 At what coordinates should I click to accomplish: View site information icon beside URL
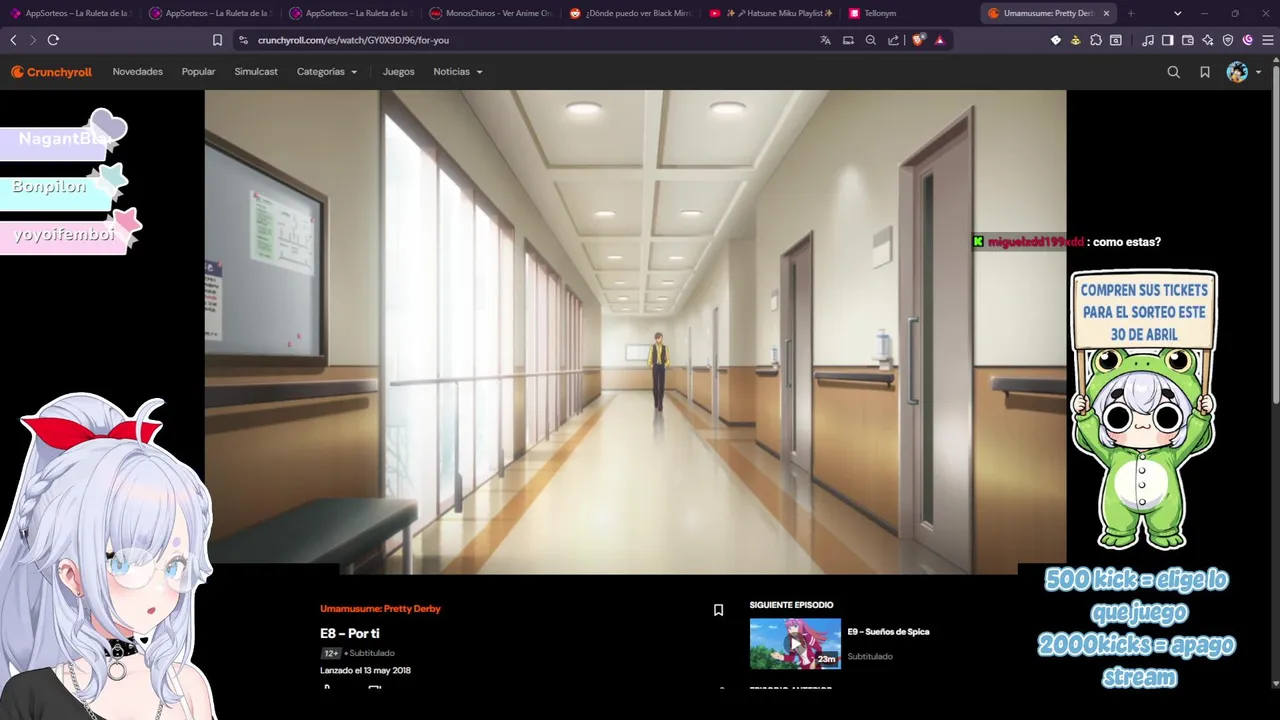[243, 40]
